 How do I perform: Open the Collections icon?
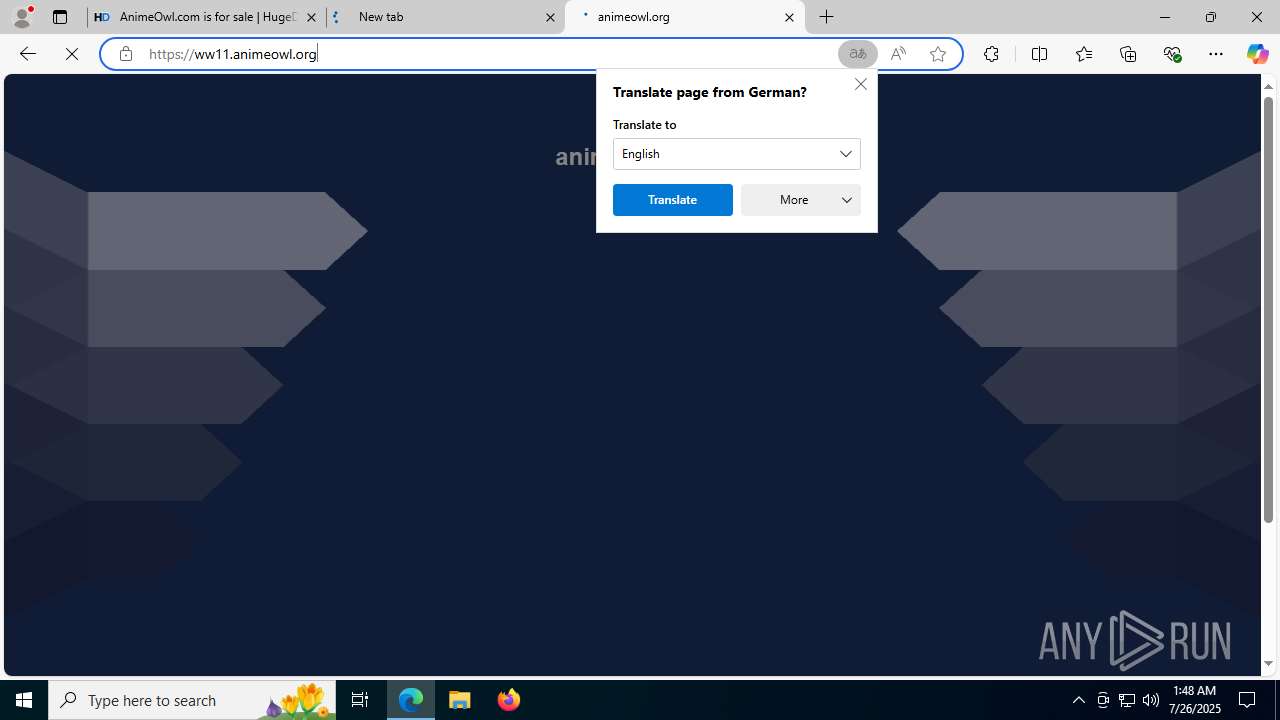tap(1128, 54)
